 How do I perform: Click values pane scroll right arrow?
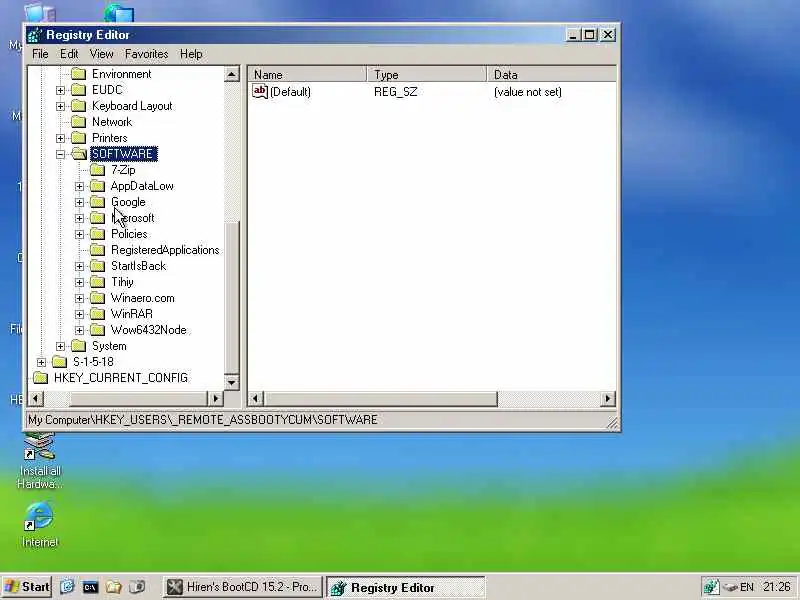coord(607,398)
